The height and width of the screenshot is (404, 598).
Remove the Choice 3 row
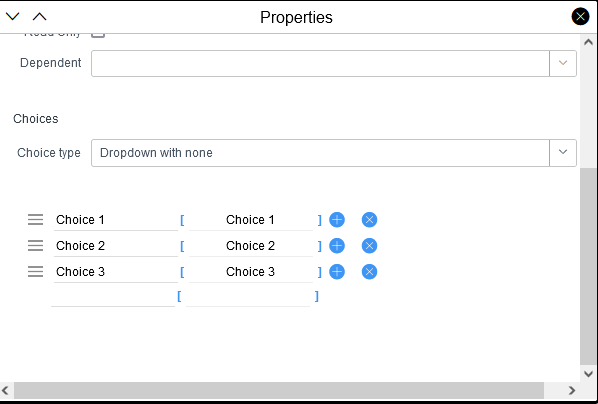(369, 272)
